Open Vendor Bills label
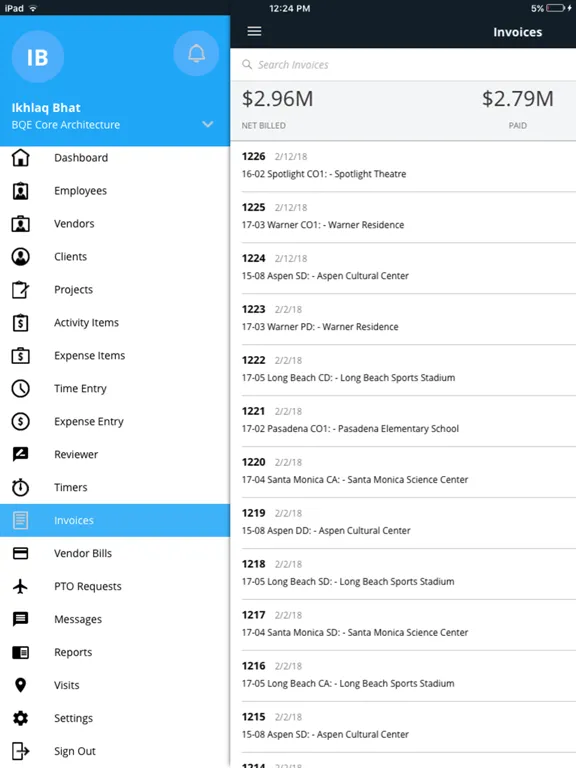The height and width of the screenshot is (768, 576). (x=83, y=553)
